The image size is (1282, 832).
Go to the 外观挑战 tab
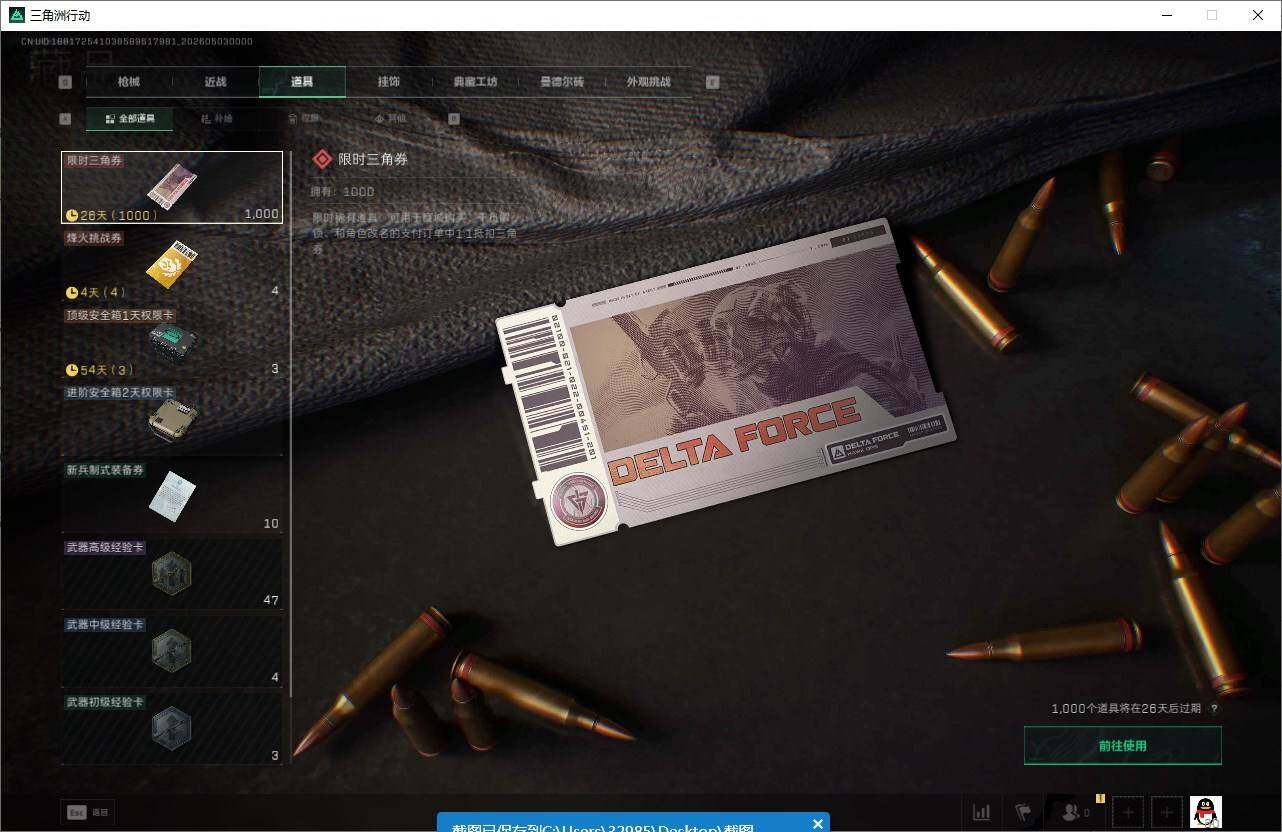pyautogui.click(x=648, y=82)
